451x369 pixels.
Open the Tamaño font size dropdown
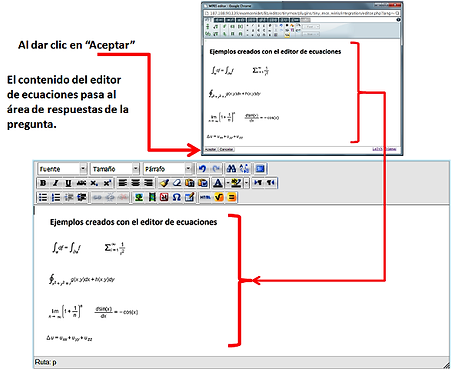point(115,169)
